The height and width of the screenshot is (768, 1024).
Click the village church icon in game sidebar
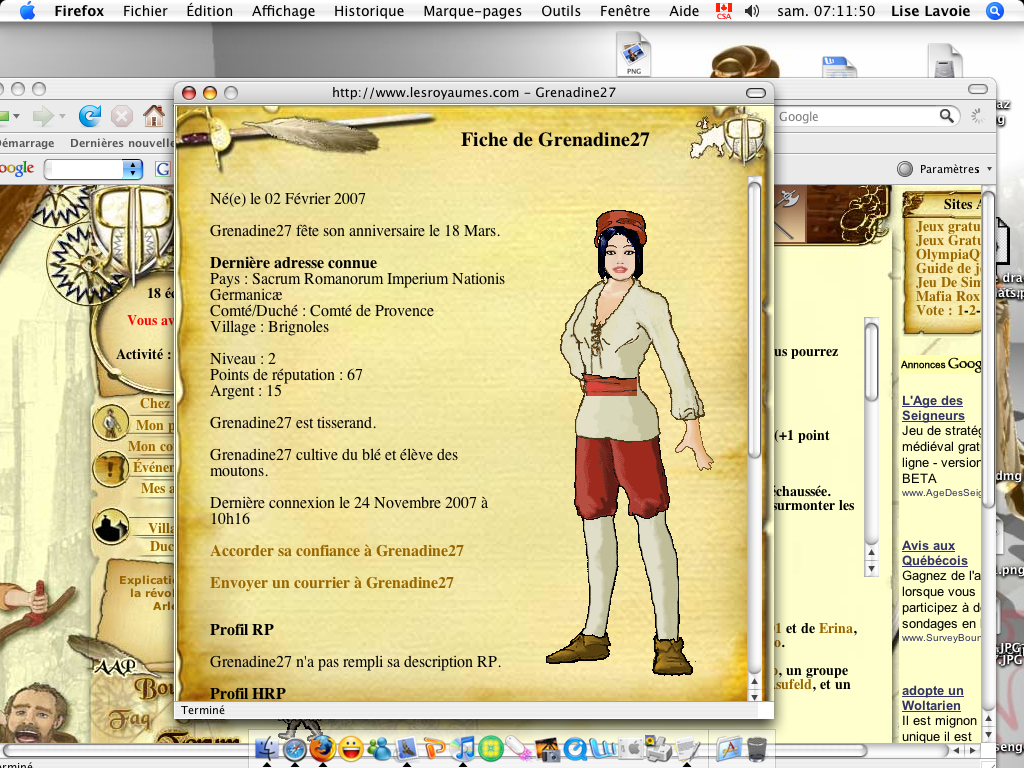110,527
